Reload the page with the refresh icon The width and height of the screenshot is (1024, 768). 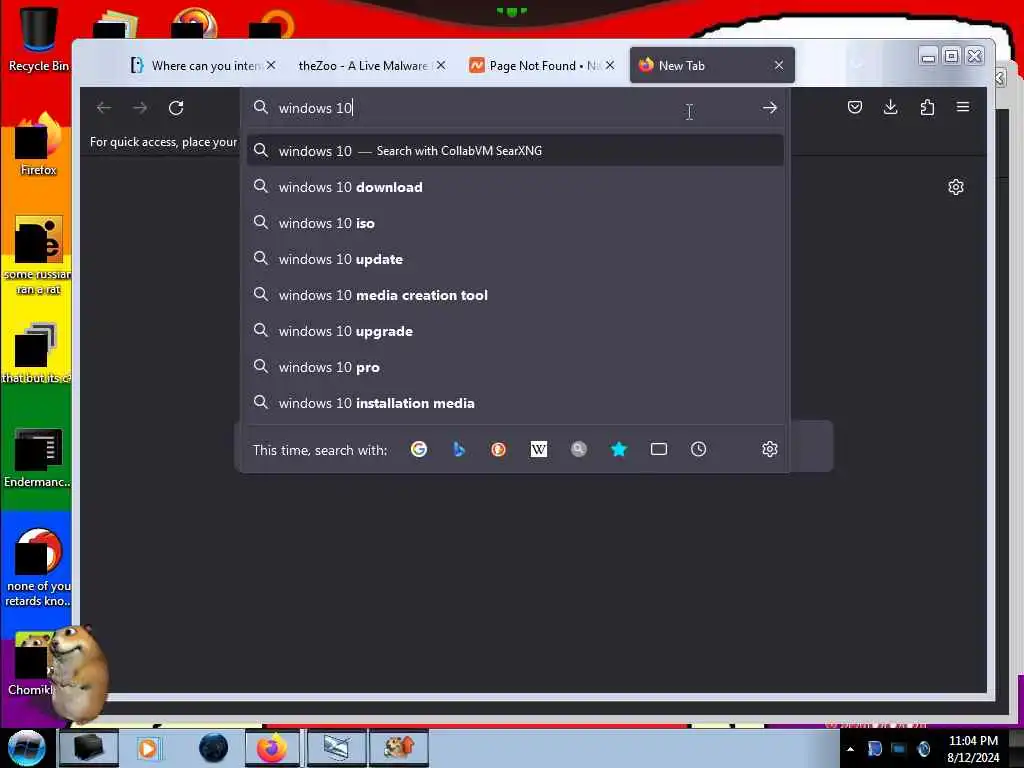(176, 108)
